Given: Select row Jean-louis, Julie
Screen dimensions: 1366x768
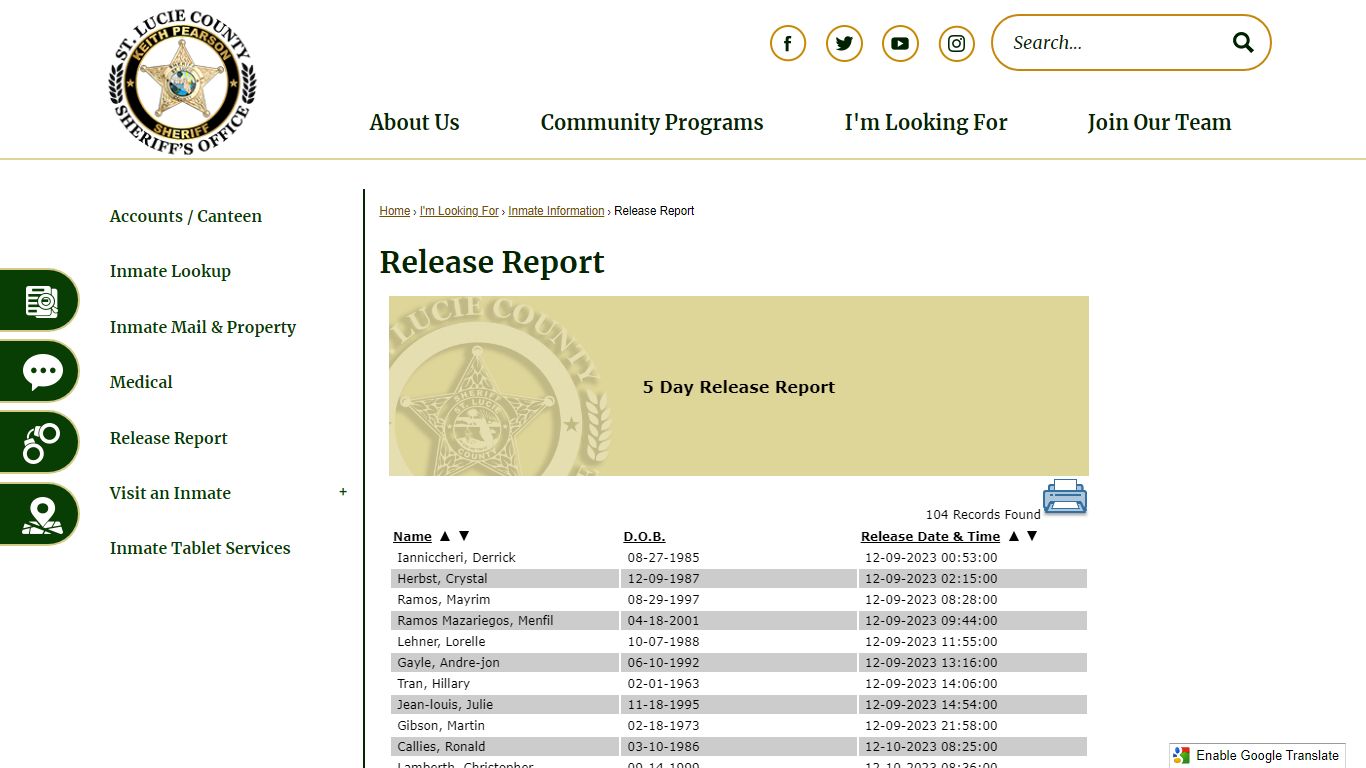Looking at the screenshot, I should point(739,705).
